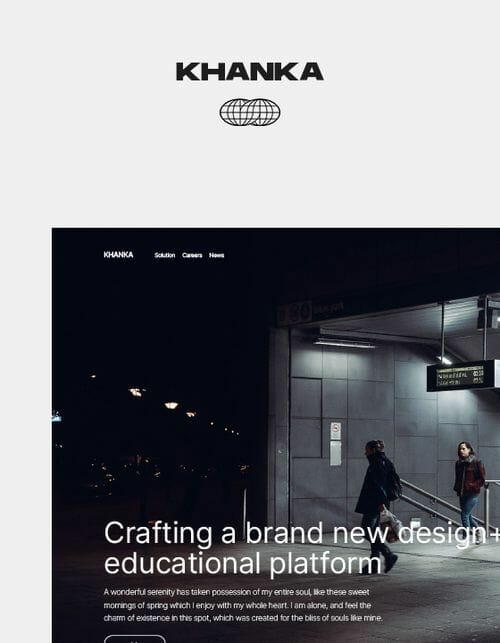Select the "educational platform" headline line
The height and width of the screenshot is (643, 500).
tap(243, 563)
